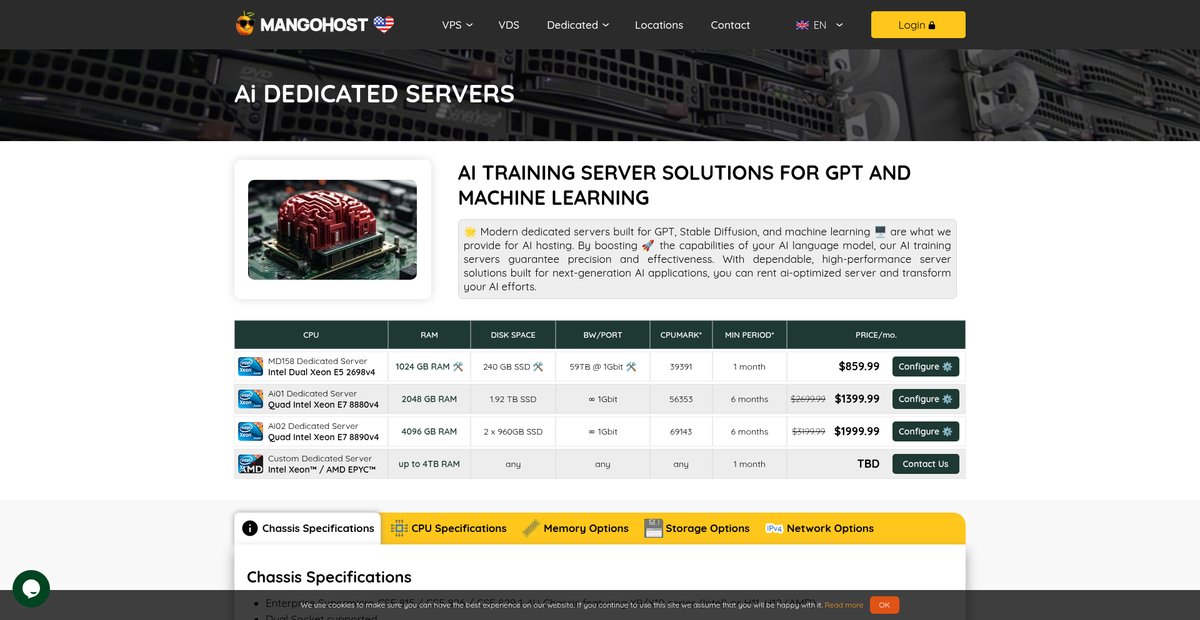Image resolution: width=1200 pixels, height=620 pixels.
Task: Click the struck-through $2699.99 price
Action: point(808,399)
